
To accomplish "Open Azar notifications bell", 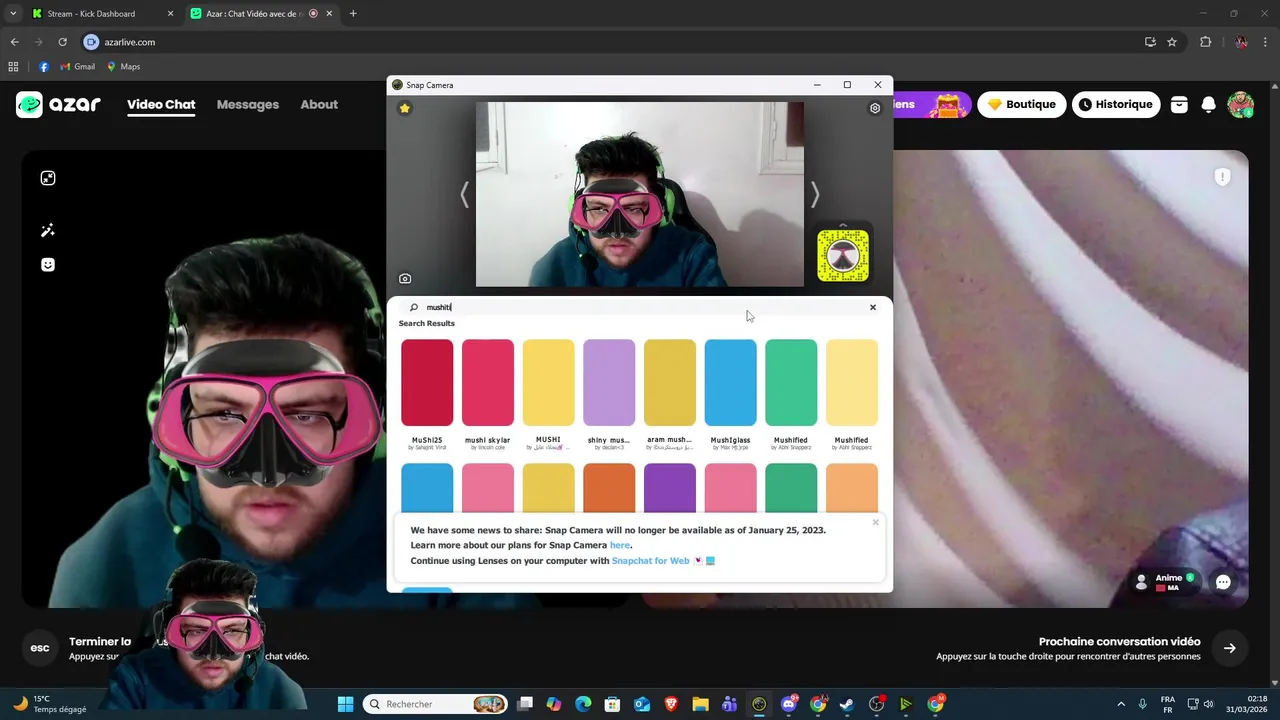I will (x=1209, y=104).
